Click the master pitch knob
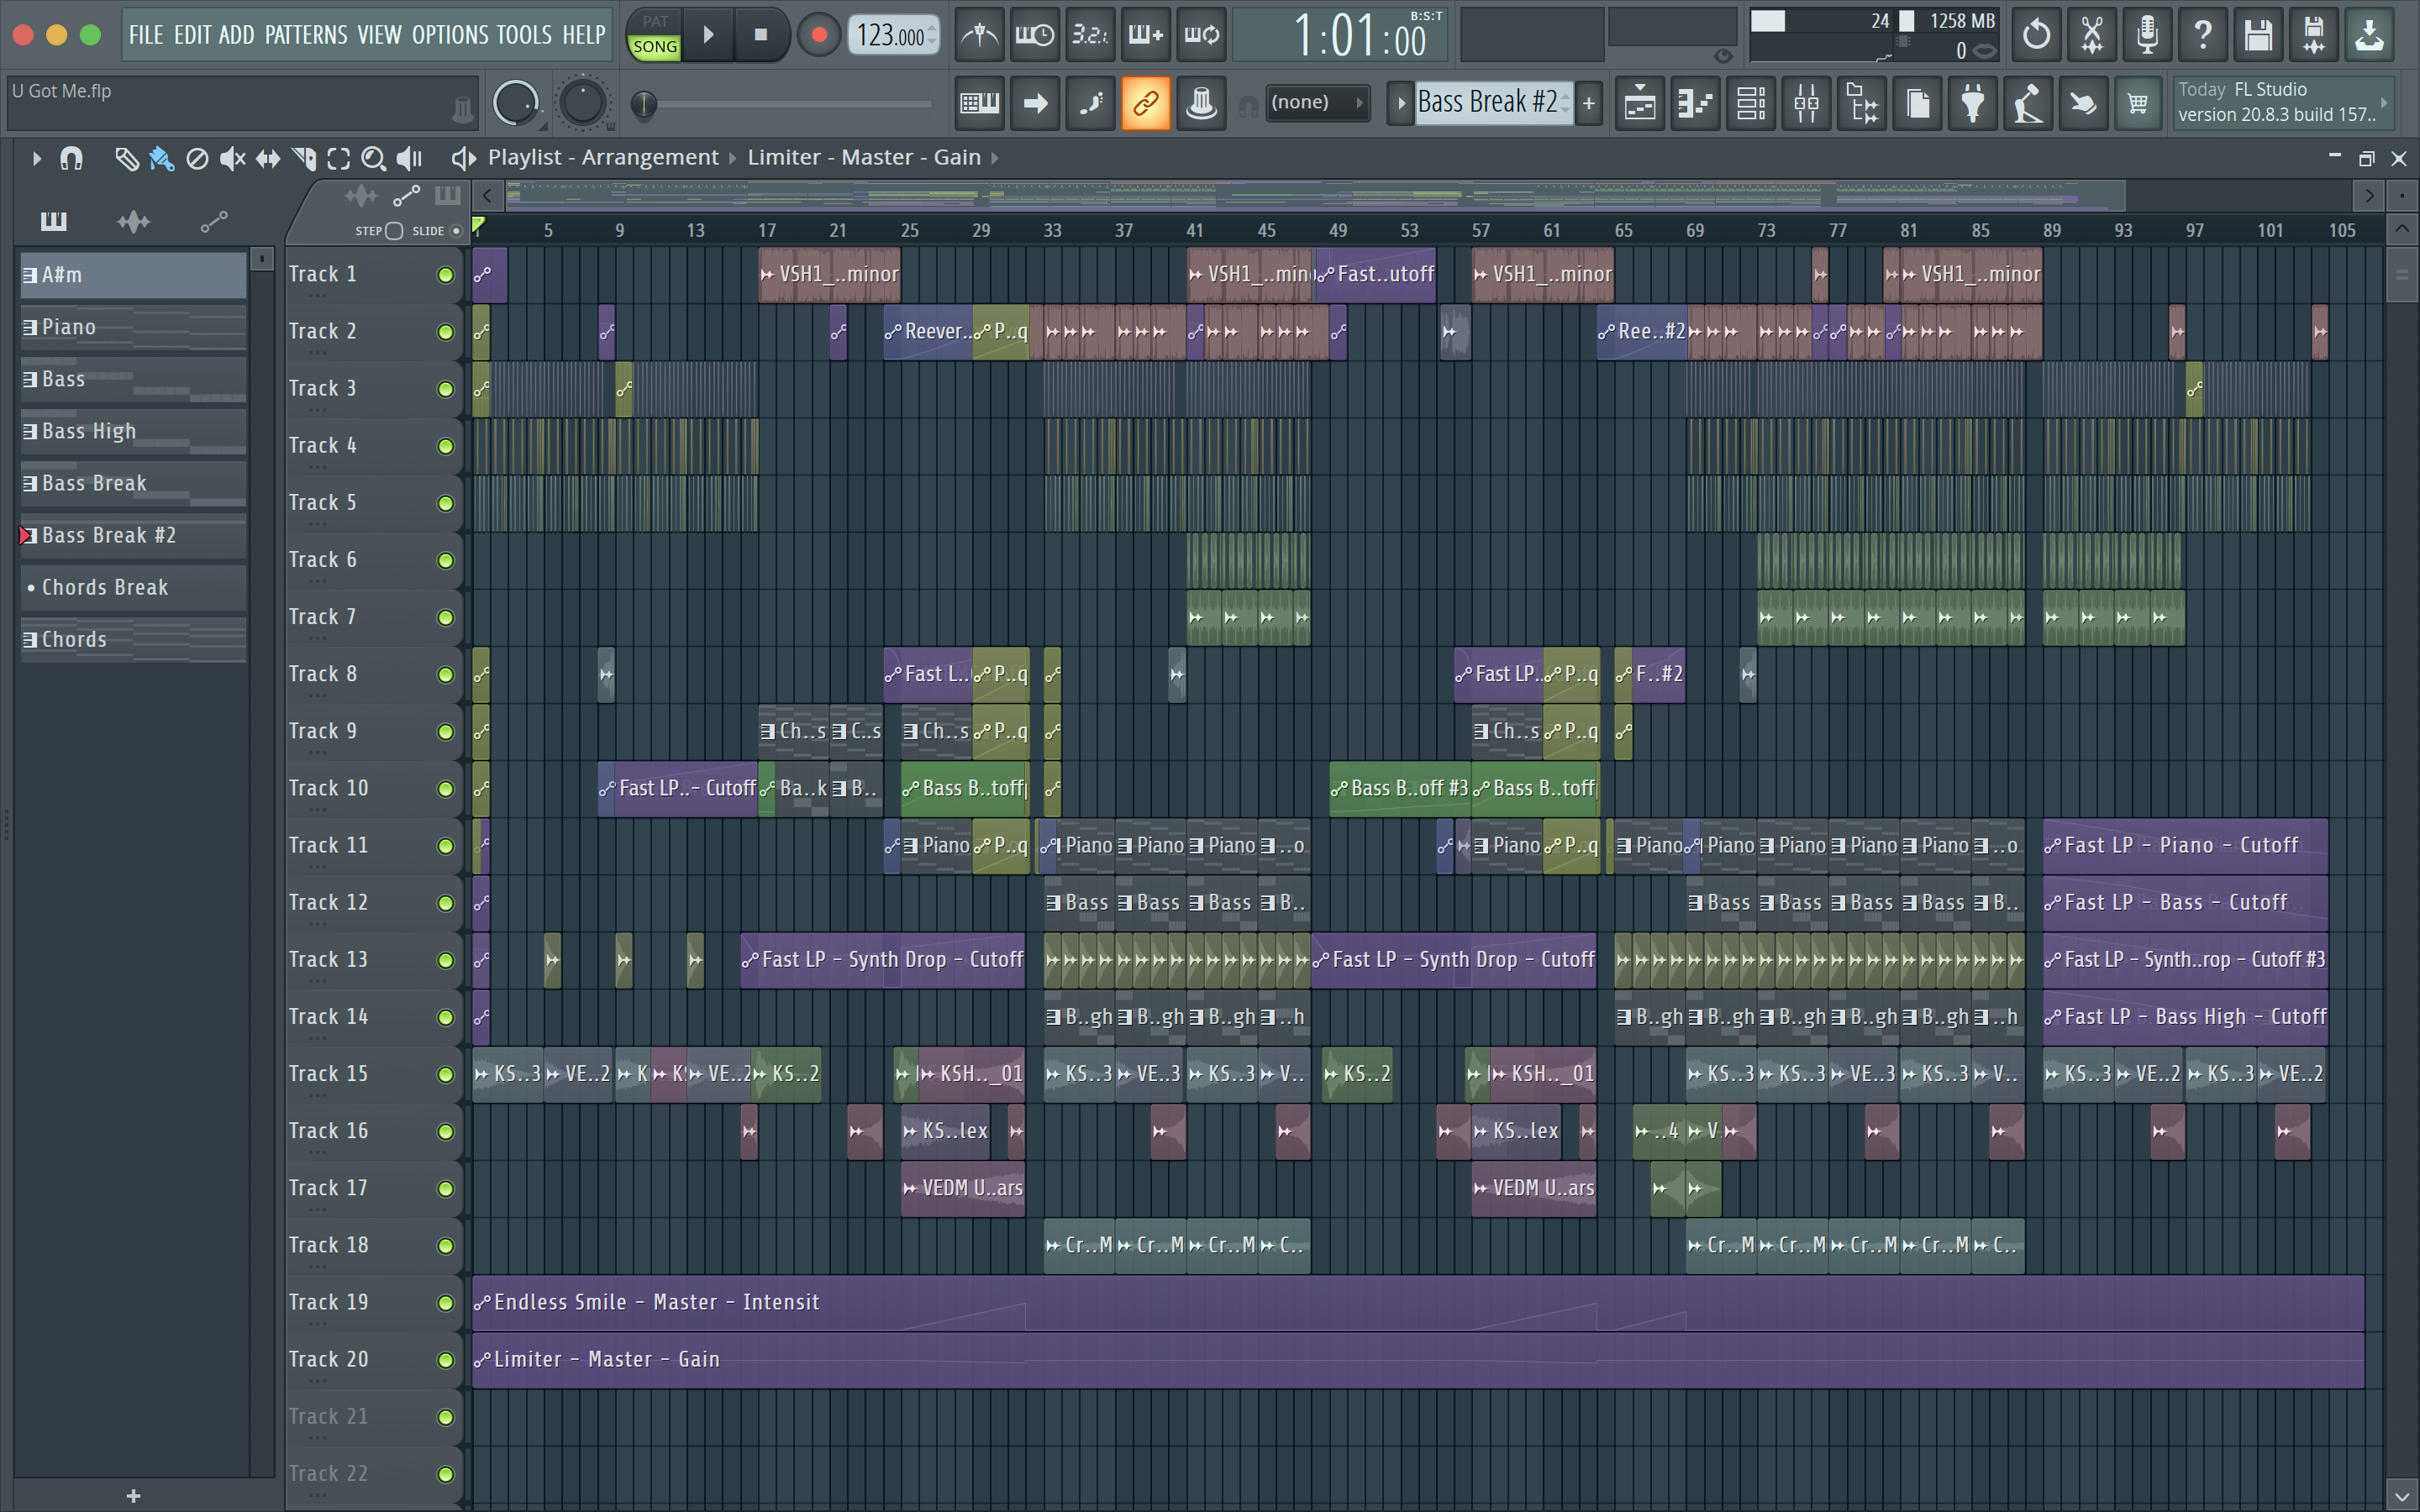Image resolution: width=2420 pixels, height=1512 pixels. pyautogui.click(x=583, y=103)
